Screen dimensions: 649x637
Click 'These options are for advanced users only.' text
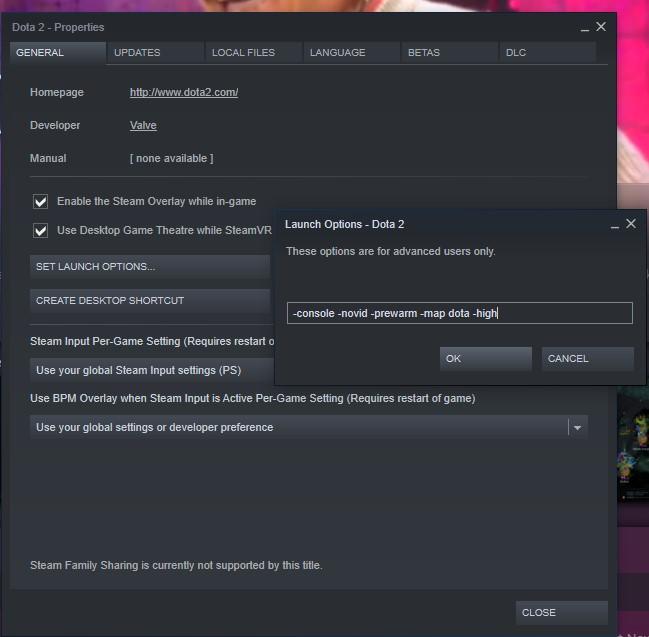point(391,251)
